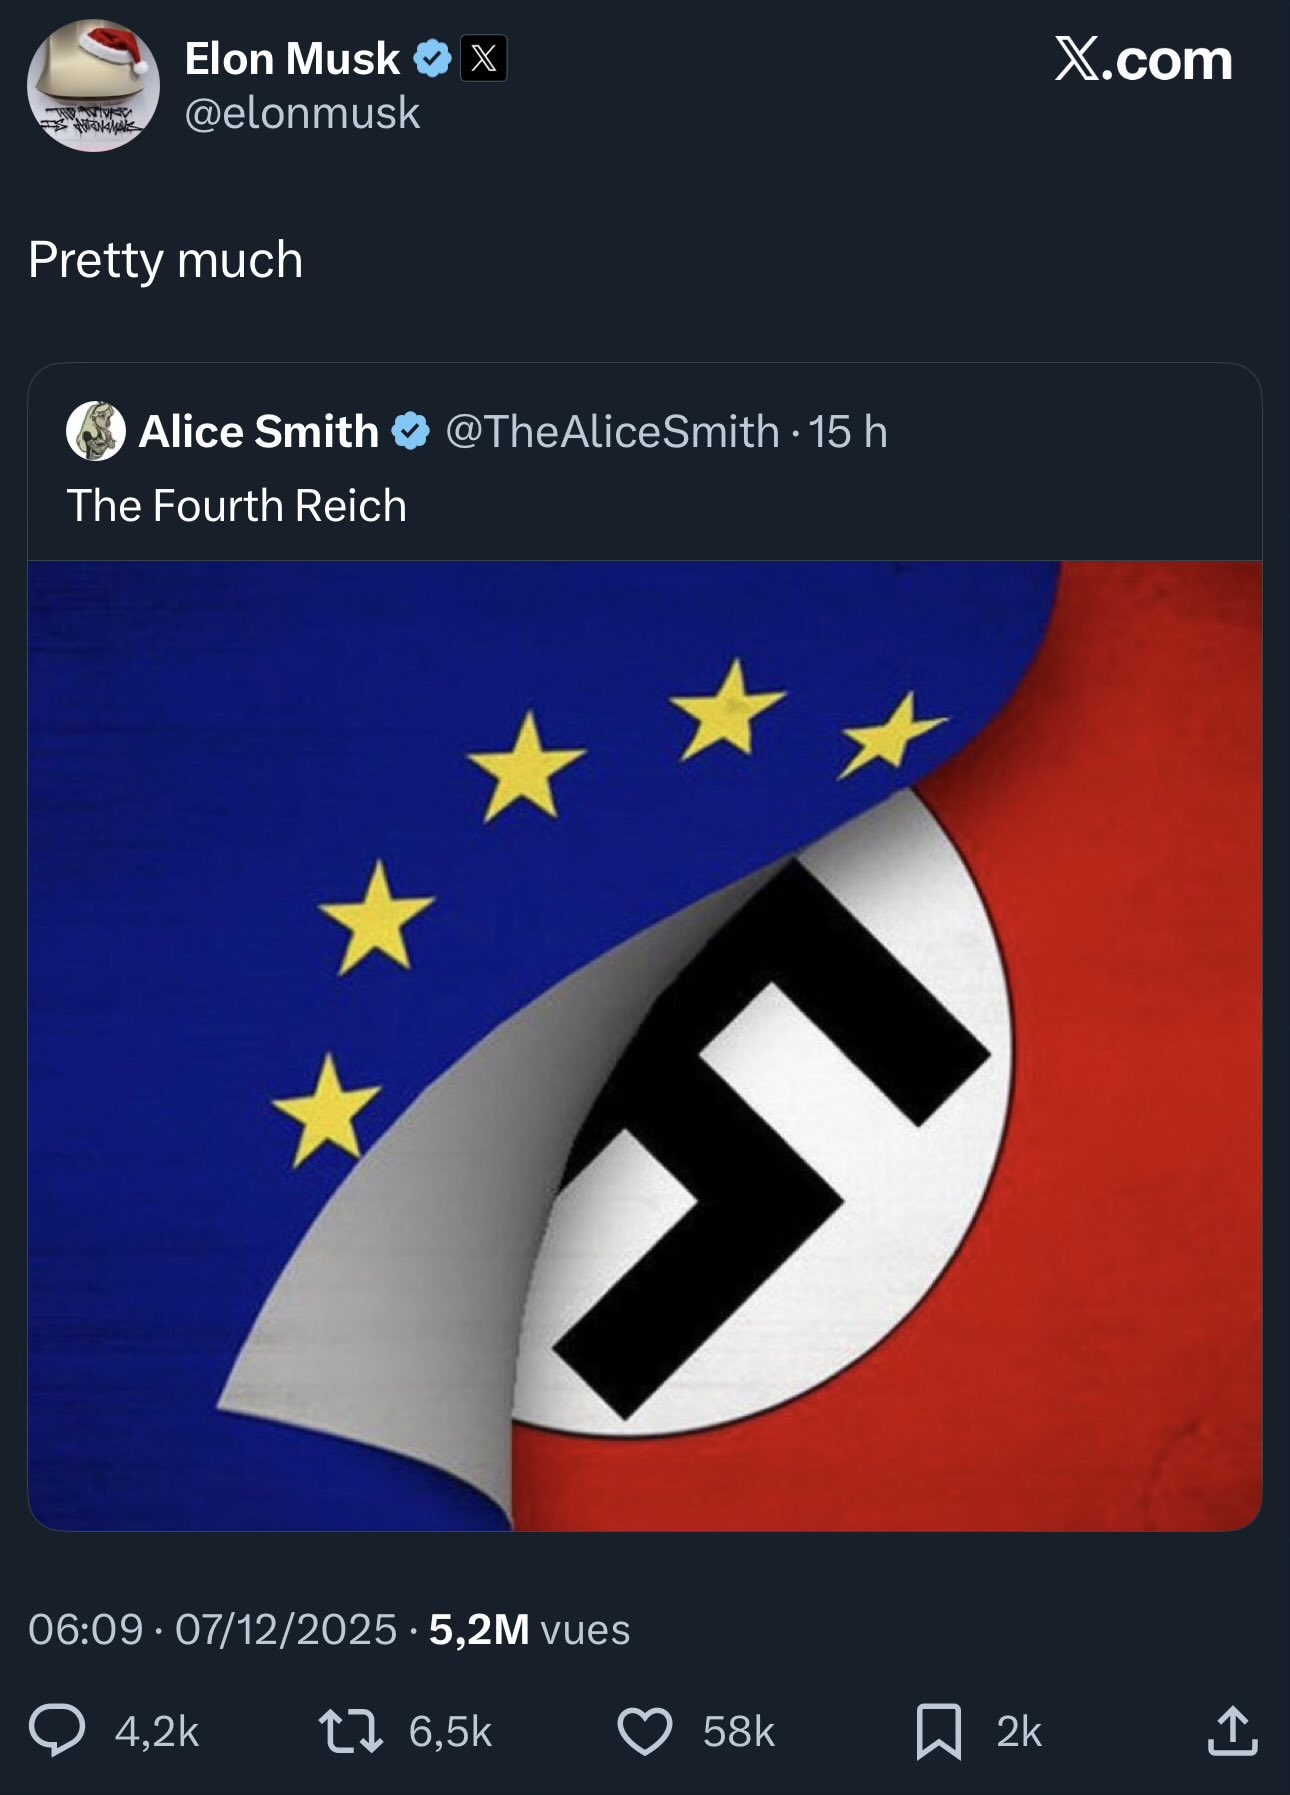Image resolution: width=1290 pixels, height=1795 pixels.
Task: Click the Alice Smith display name
Action: pos(258,432)
